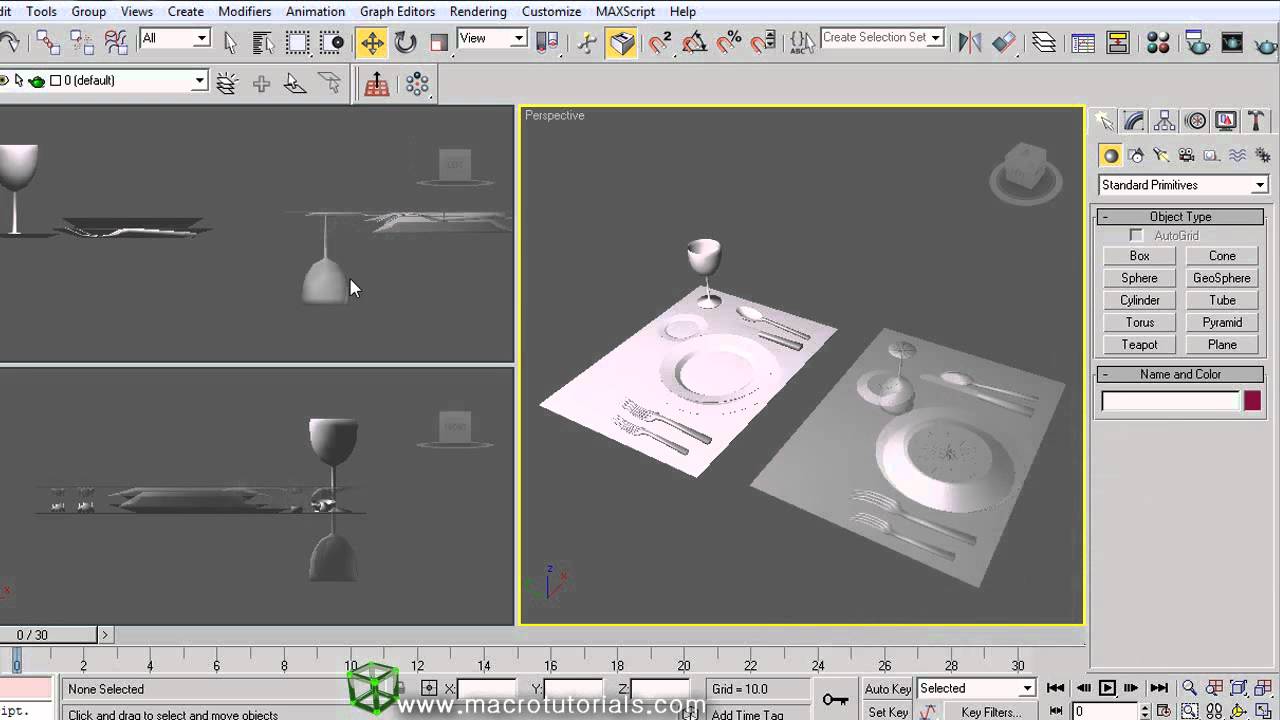Open the selection filter All dropdown
The image size is (1280, 720).
tap(175, 38)
